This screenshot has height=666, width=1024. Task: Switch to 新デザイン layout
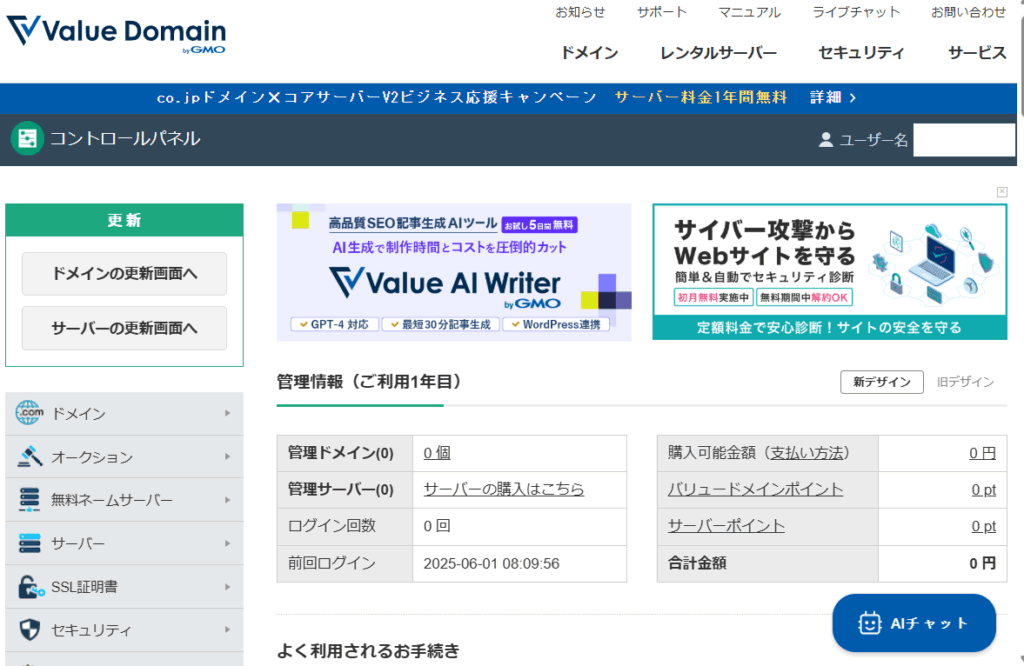[x=882, y=382]
